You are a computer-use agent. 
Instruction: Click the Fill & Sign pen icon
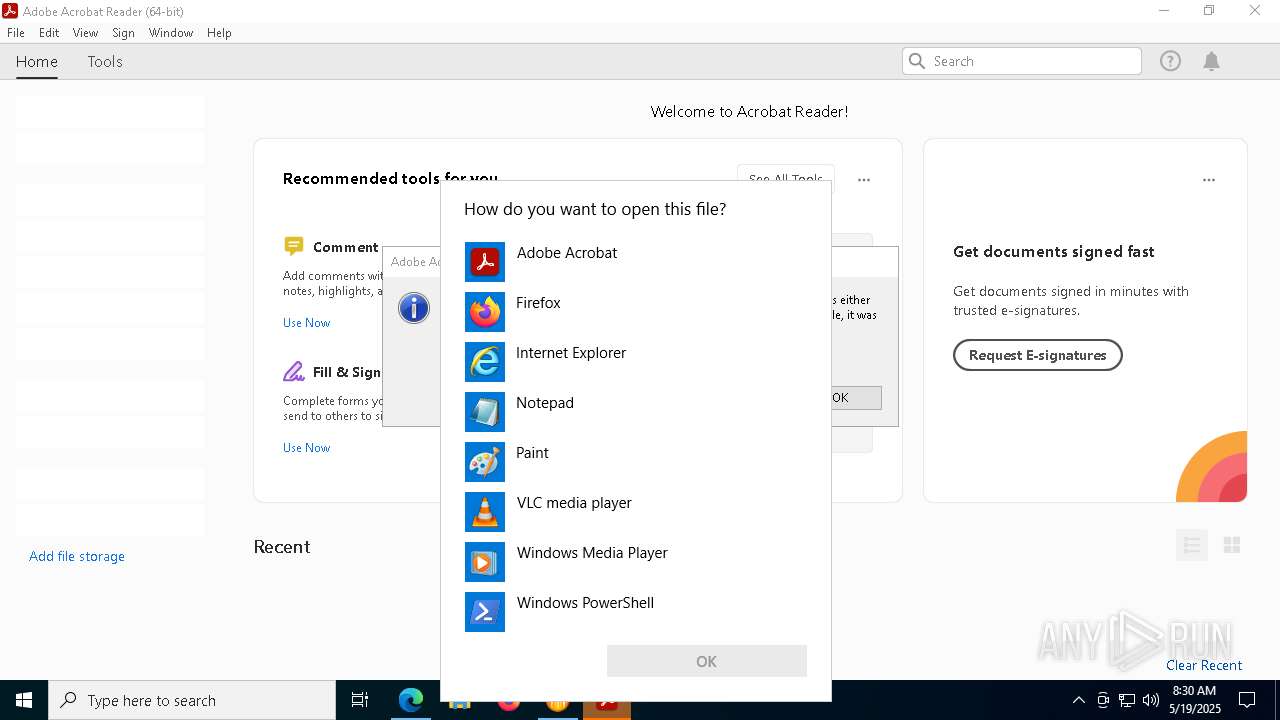293,372
